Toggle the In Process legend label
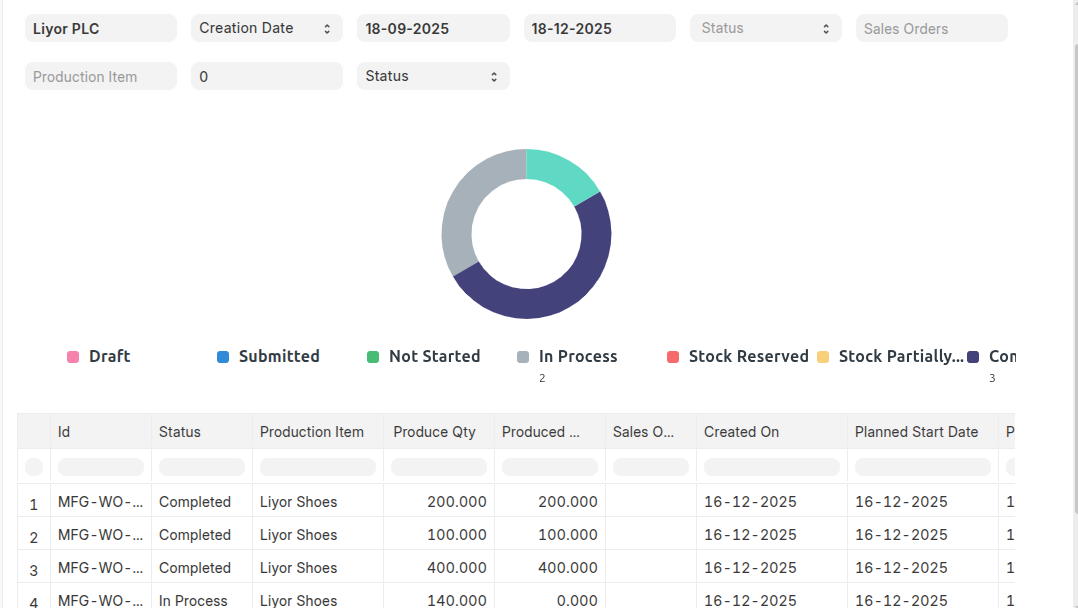The image size is (1078, 608). pyautogui.click(x=577, y=356)
